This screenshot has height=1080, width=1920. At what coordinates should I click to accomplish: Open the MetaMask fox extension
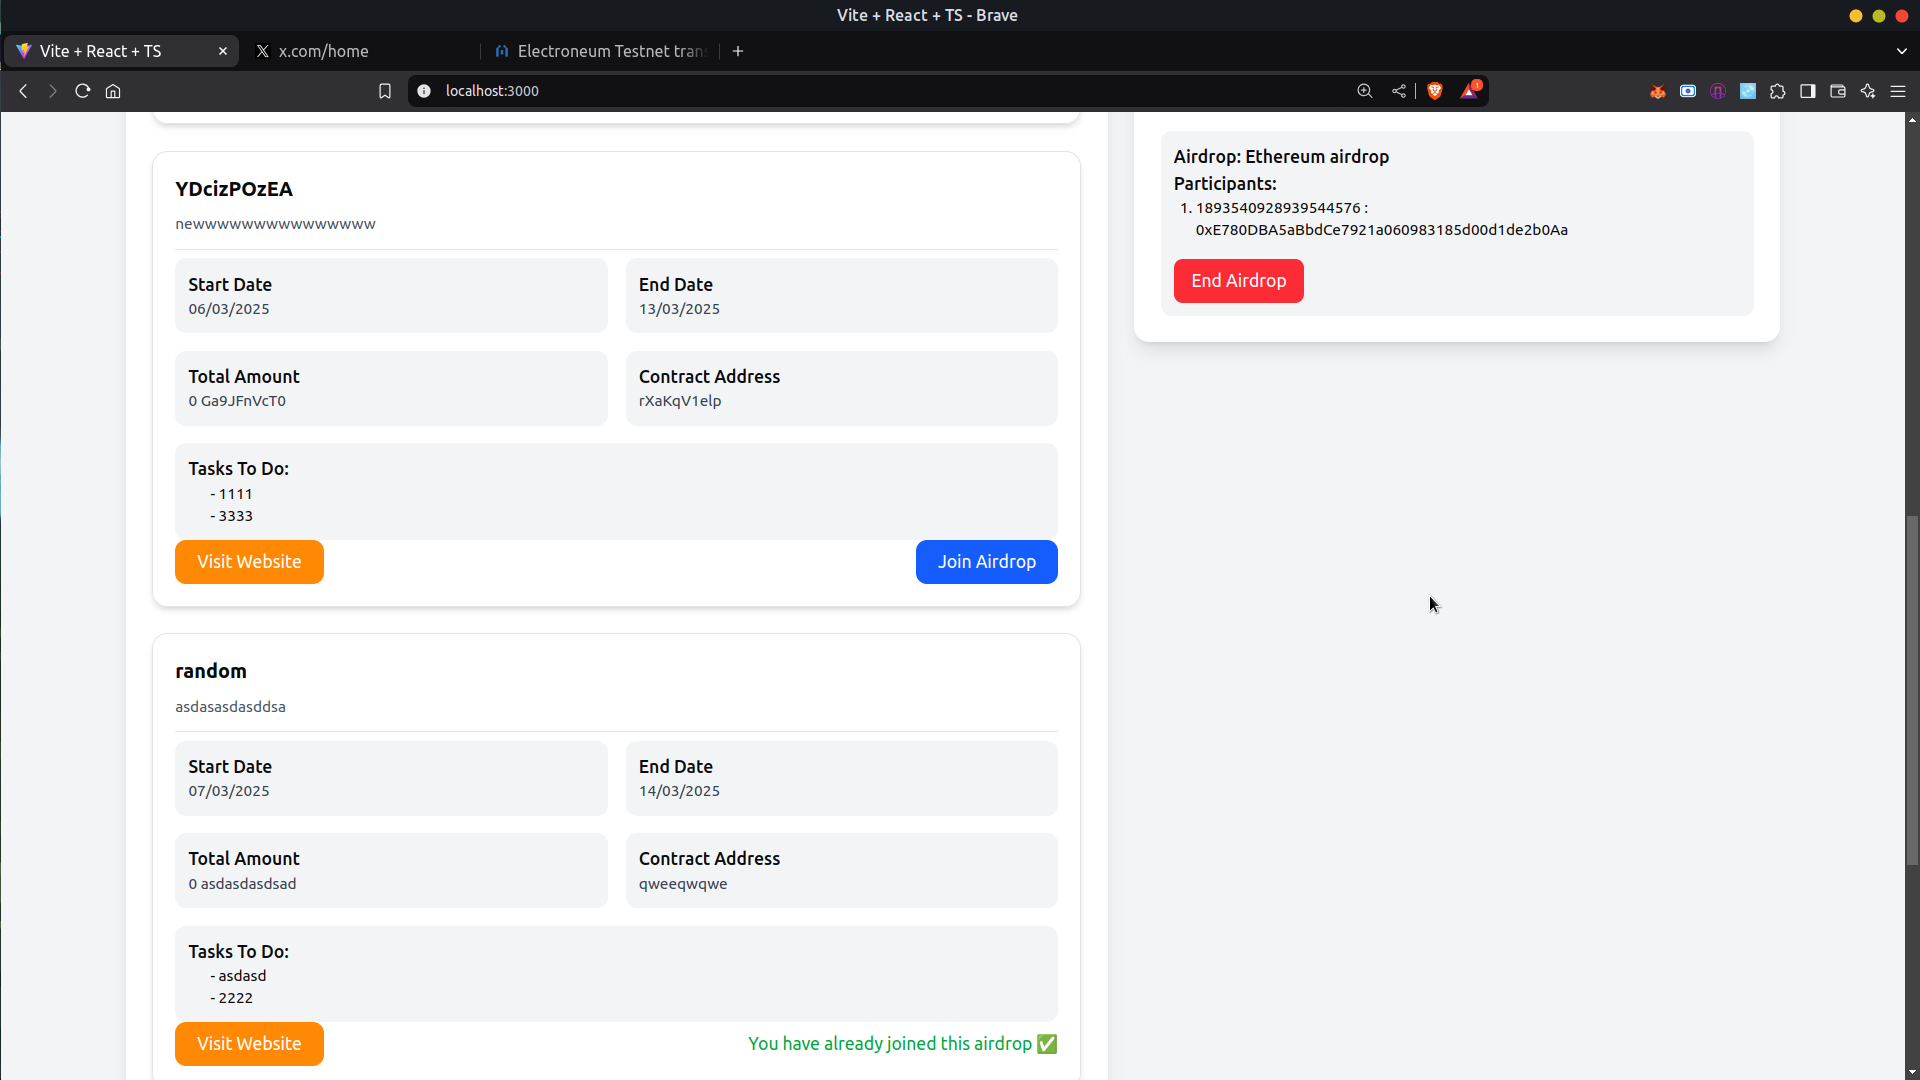coord(1658,91)
